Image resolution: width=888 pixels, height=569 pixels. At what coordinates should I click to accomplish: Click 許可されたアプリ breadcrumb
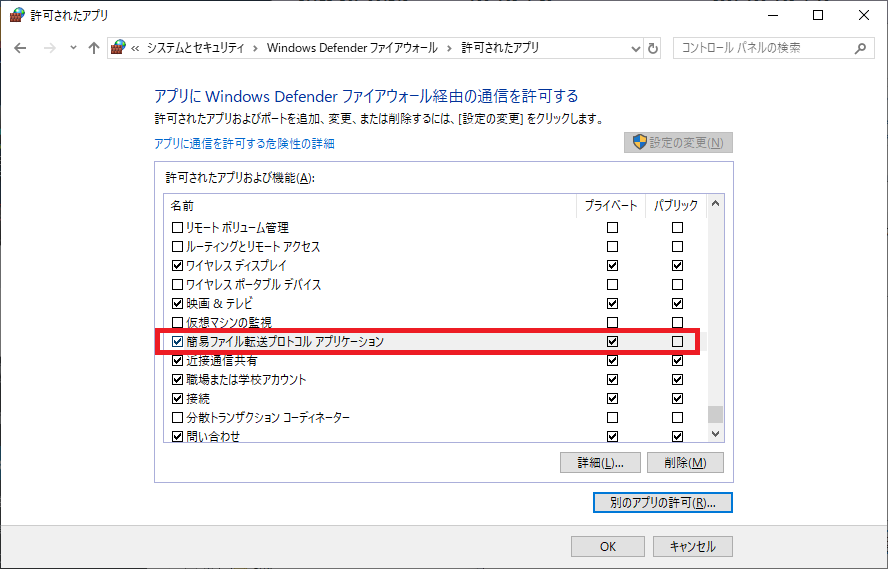pos(500,48)
